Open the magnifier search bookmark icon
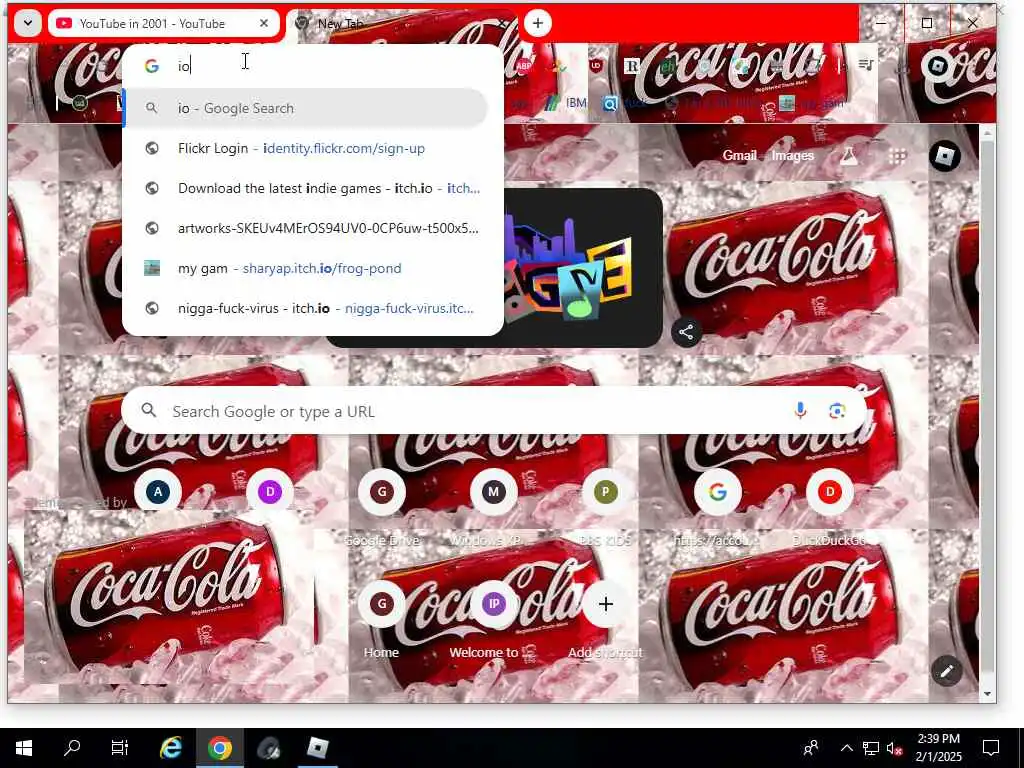The image size is (1024, 768). pos(610,104)
